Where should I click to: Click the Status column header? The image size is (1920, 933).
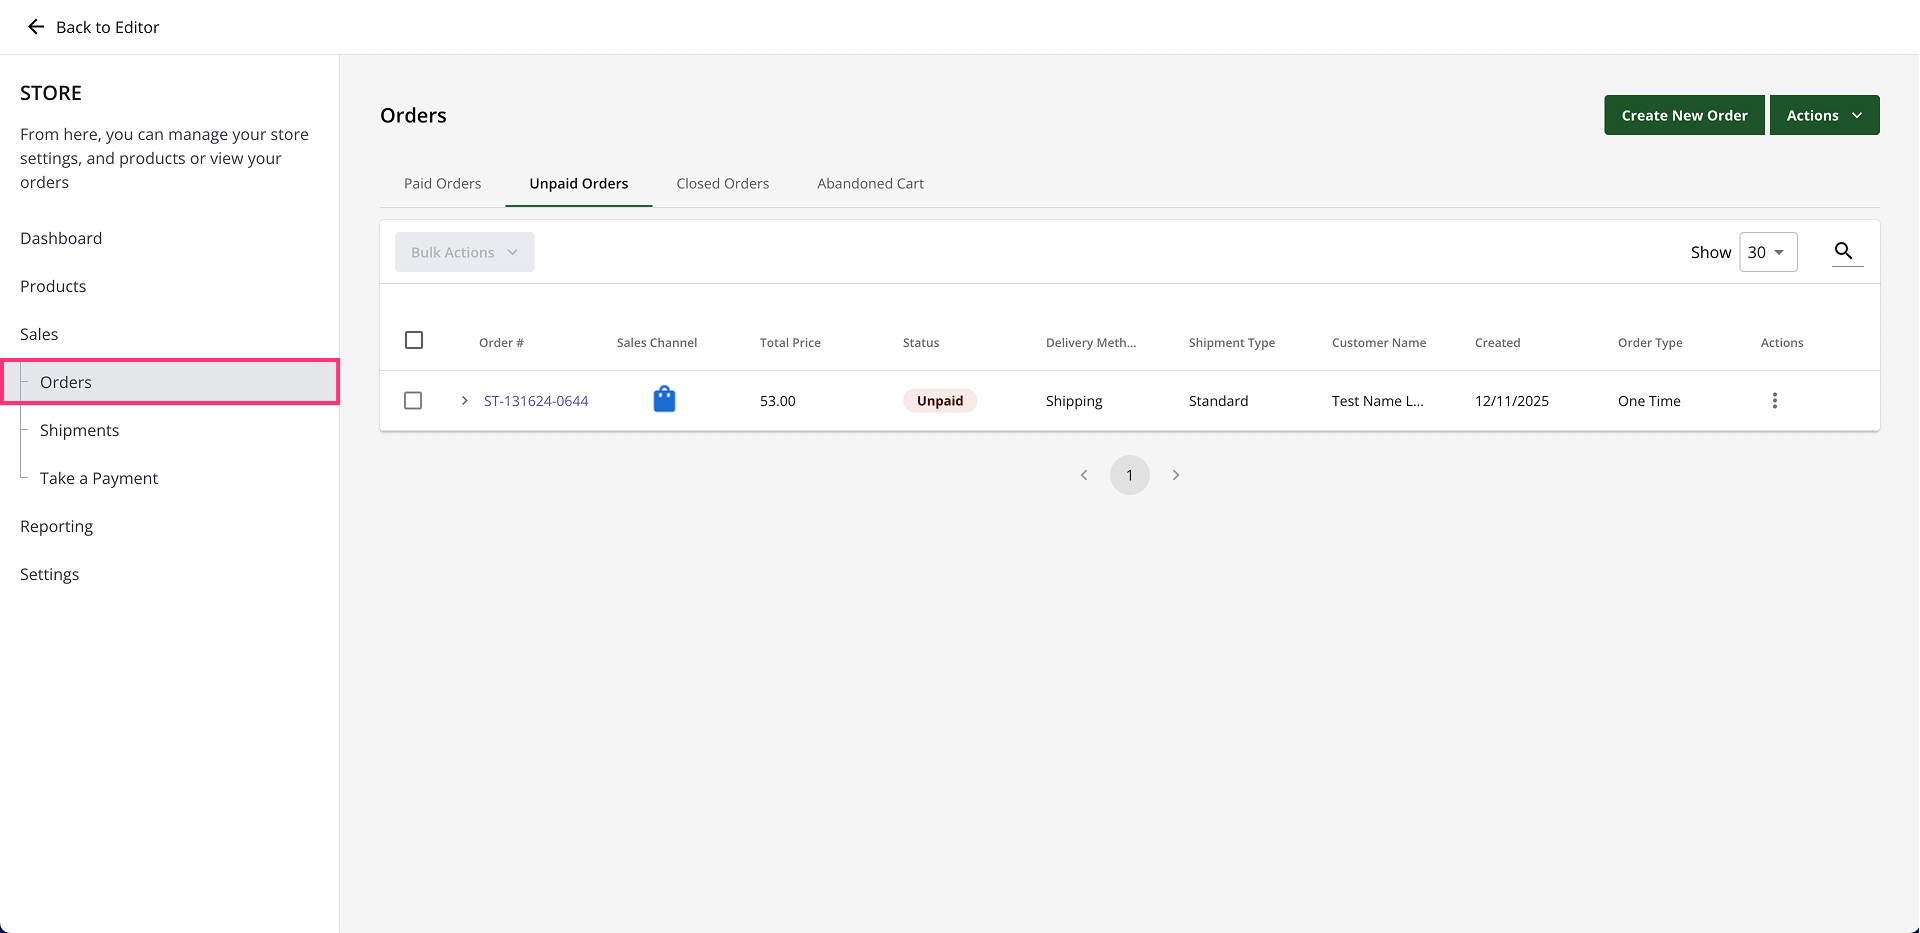point(921,343)
